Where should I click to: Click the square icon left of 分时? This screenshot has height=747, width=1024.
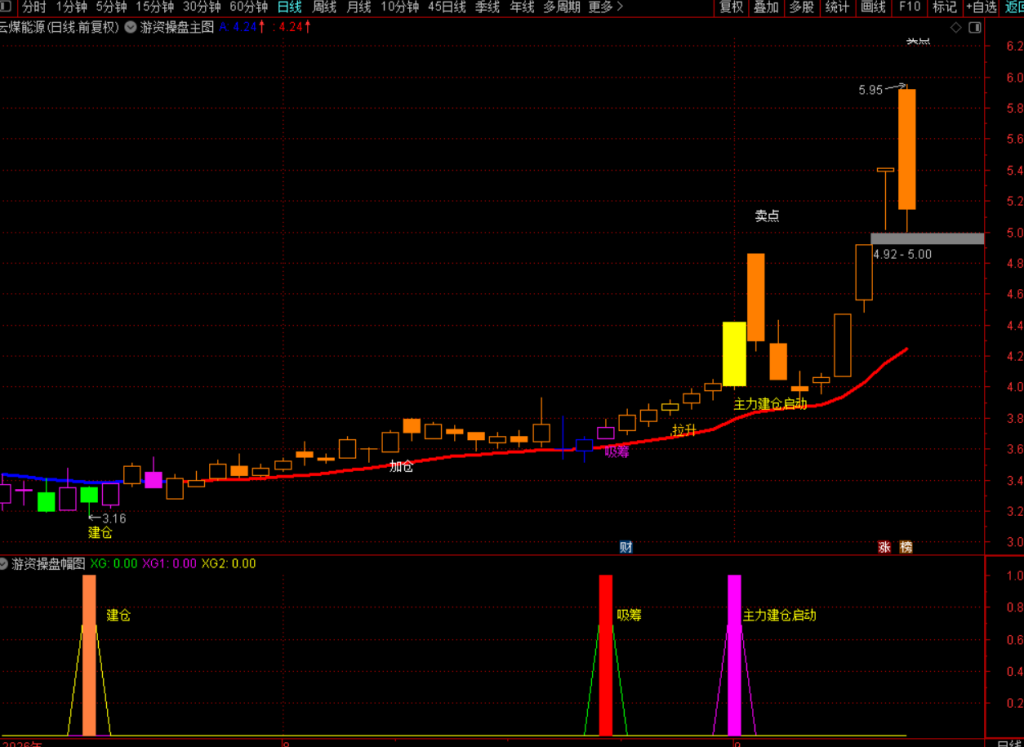coord(6,7)
